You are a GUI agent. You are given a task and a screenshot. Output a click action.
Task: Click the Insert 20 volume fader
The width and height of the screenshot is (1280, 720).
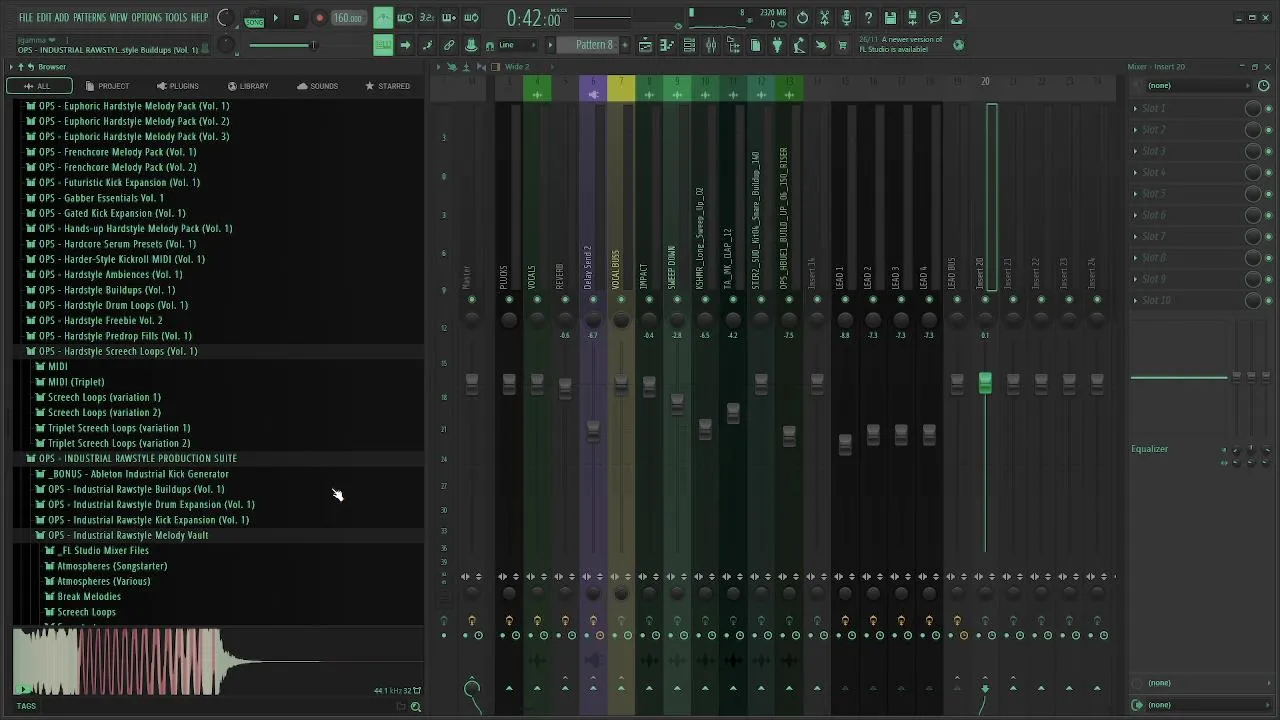(985, 382)
